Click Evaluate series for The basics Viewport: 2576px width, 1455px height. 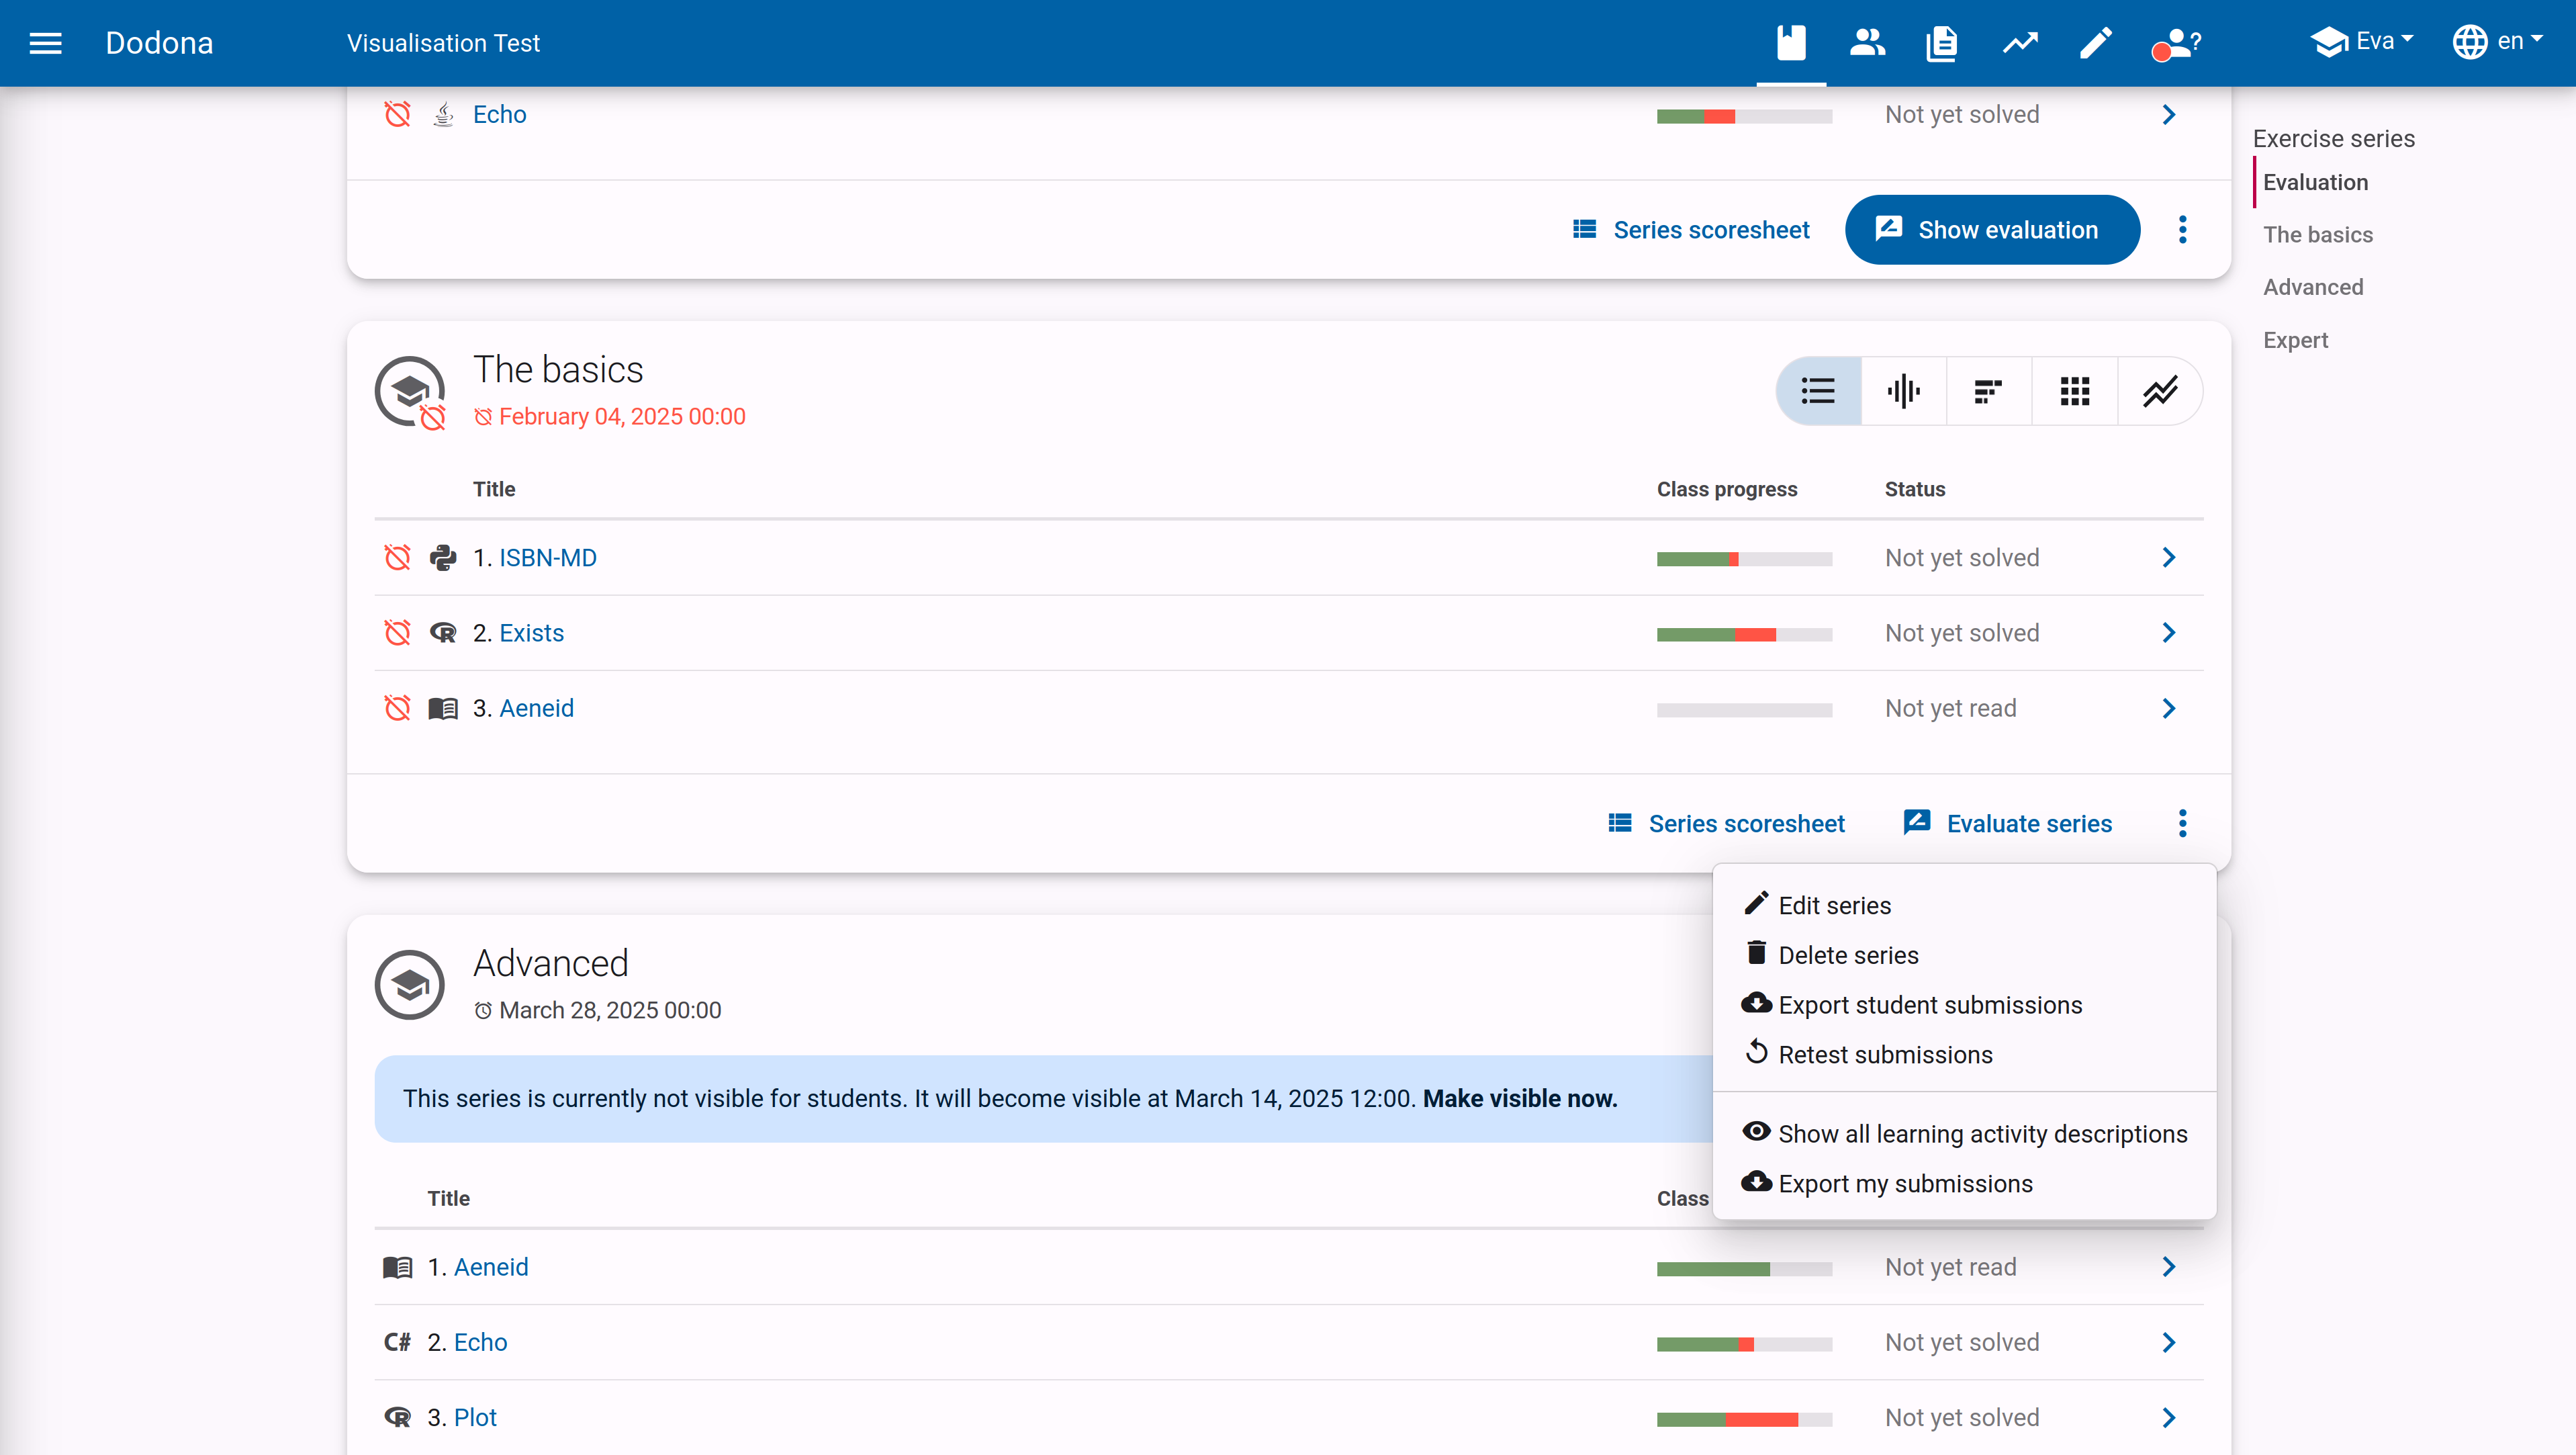click(2008, 823)
